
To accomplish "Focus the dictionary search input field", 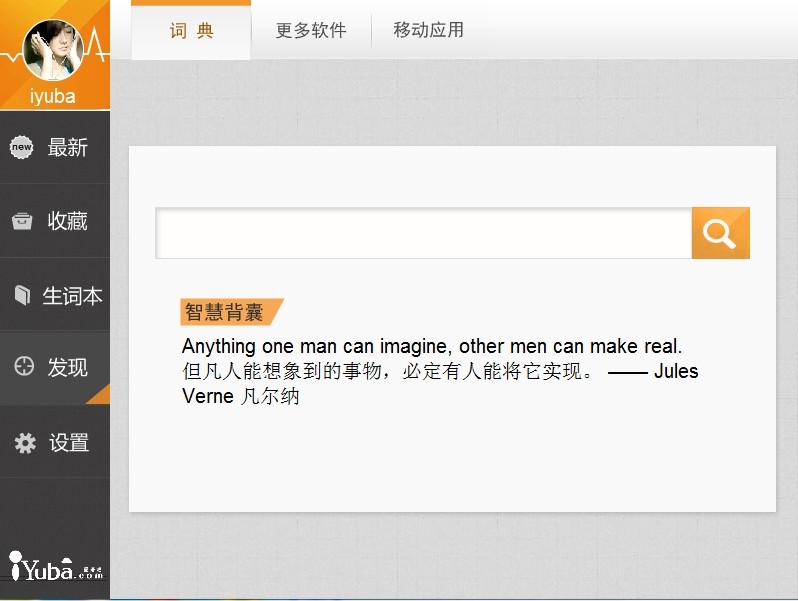I will tap(423, 233).
